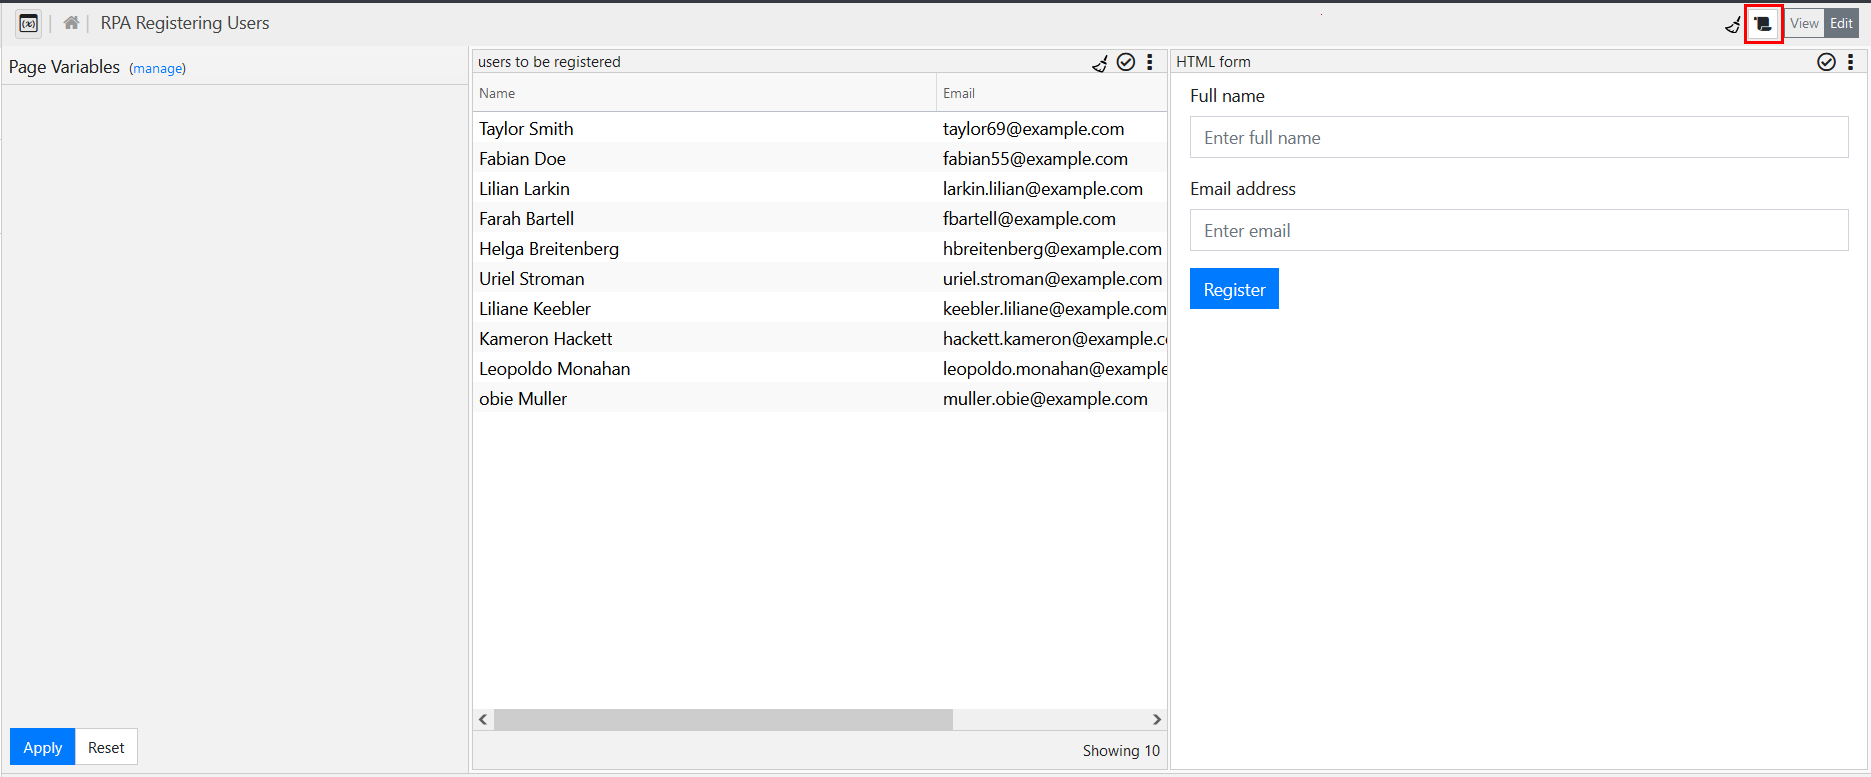The width and height of the screenshot is (1871, 777).
Task: Click the users to be registered panel title
Action: [x=549, y=62]
